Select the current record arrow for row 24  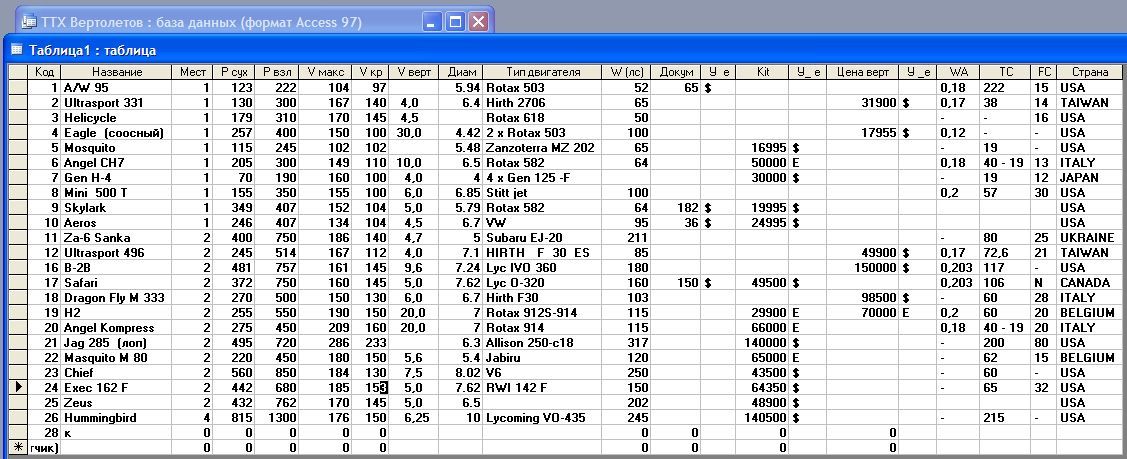[x=17, y=387]
